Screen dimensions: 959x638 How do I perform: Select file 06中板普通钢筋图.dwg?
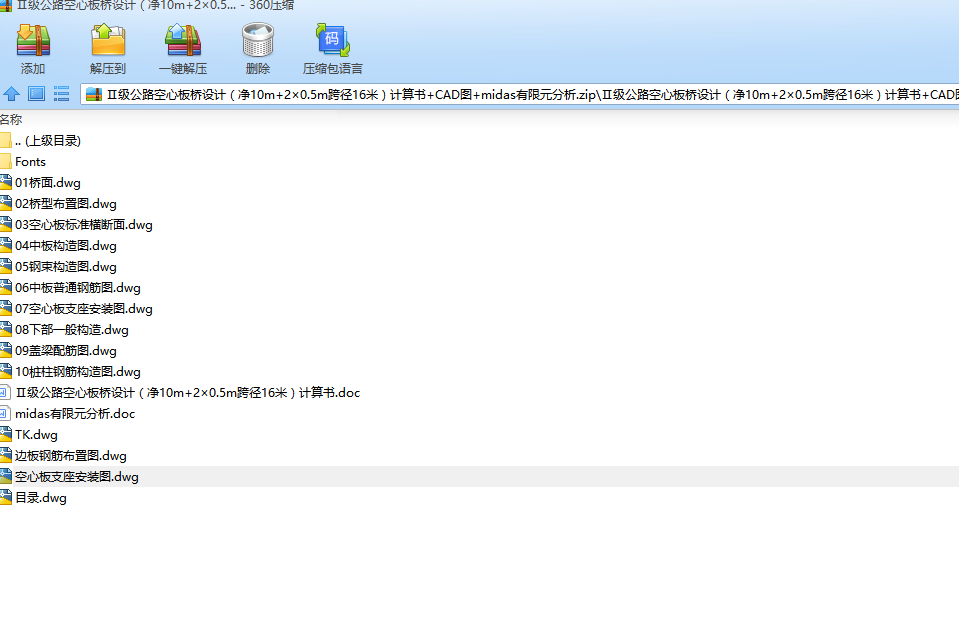[x=78, y=287]
